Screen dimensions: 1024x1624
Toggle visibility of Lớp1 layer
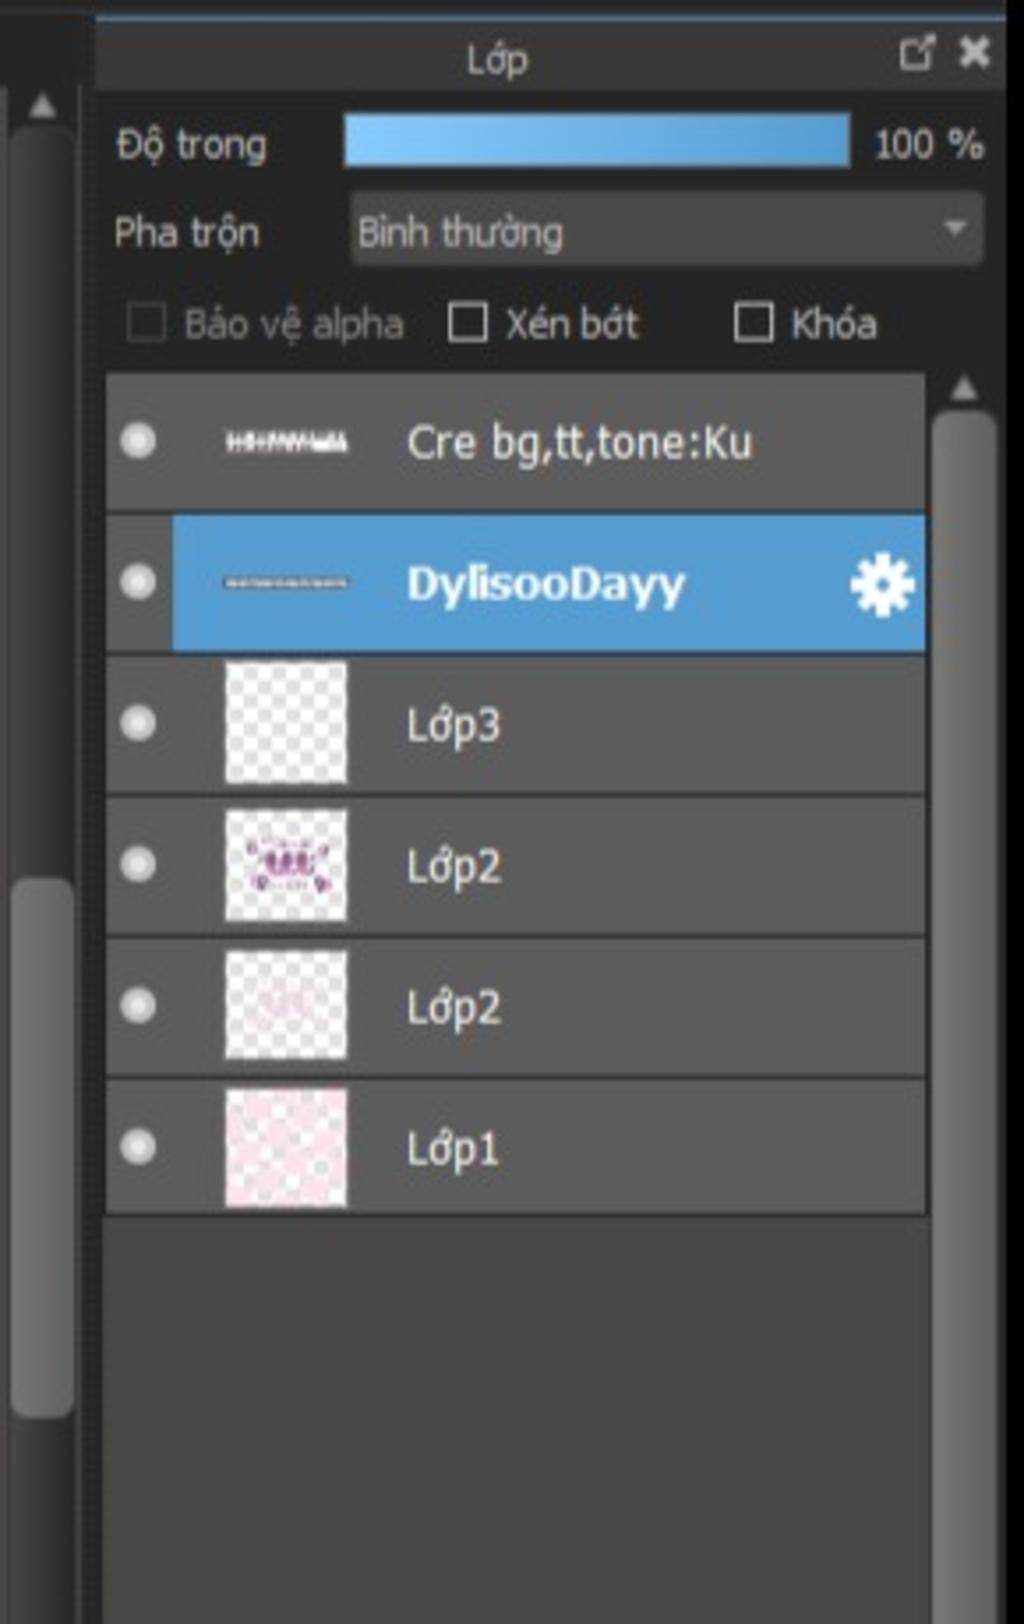(138, 1147)
